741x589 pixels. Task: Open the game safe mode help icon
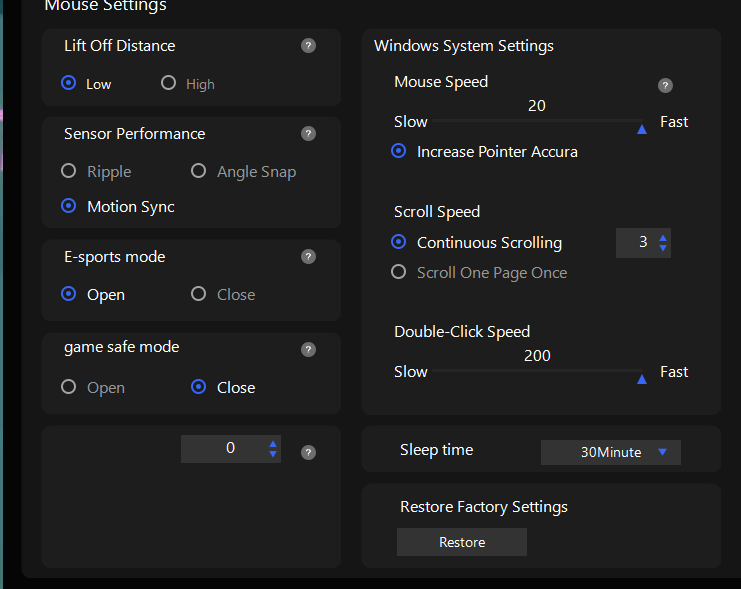point(308,349)
